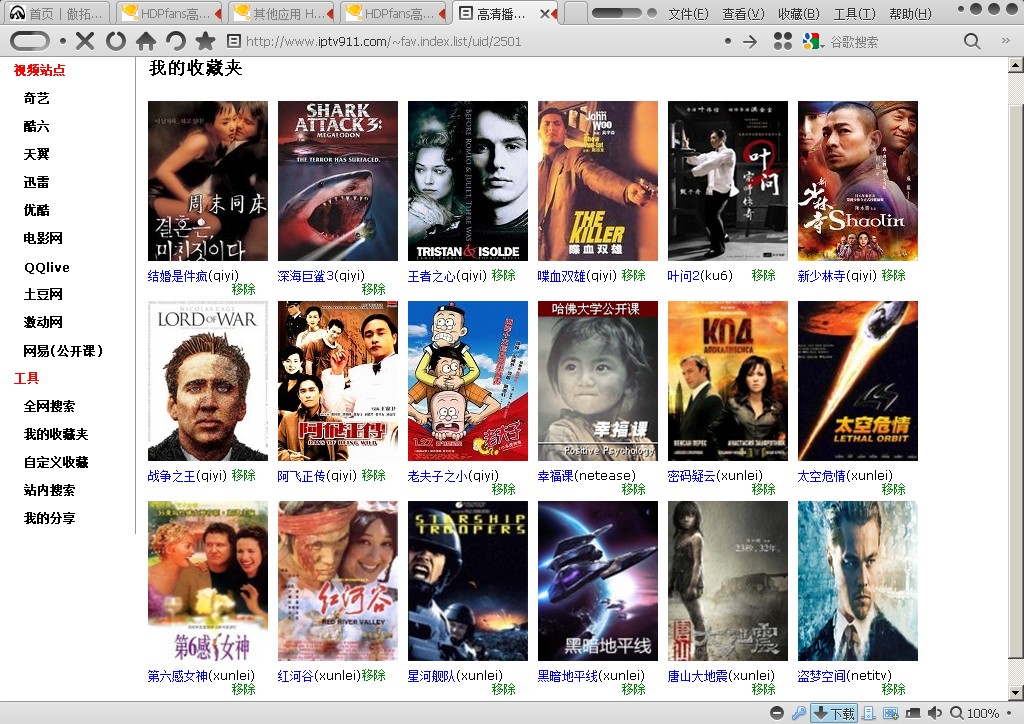
Task: Go to the browser home page icon
Action: (146, 42)
